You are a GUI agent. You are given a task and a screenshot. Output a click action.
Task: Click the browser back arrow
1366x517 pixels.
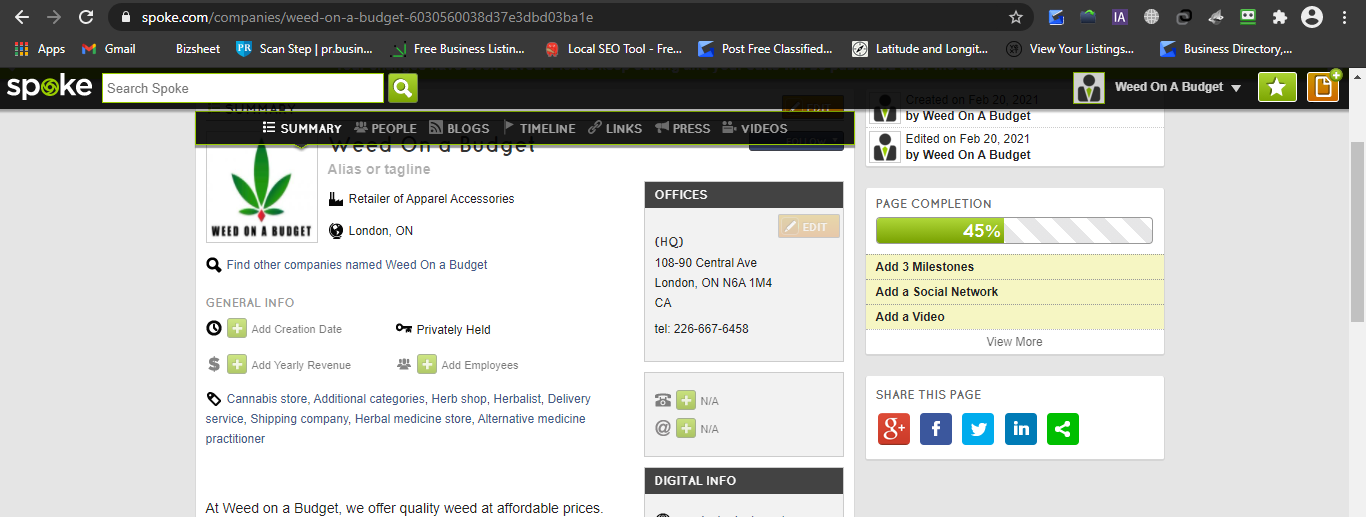point(21,17)
